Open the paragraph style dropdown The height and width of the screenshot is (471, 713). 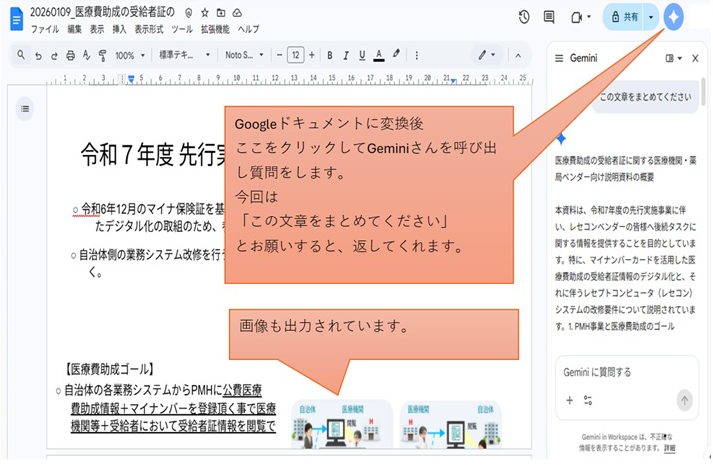pos(184,55)
